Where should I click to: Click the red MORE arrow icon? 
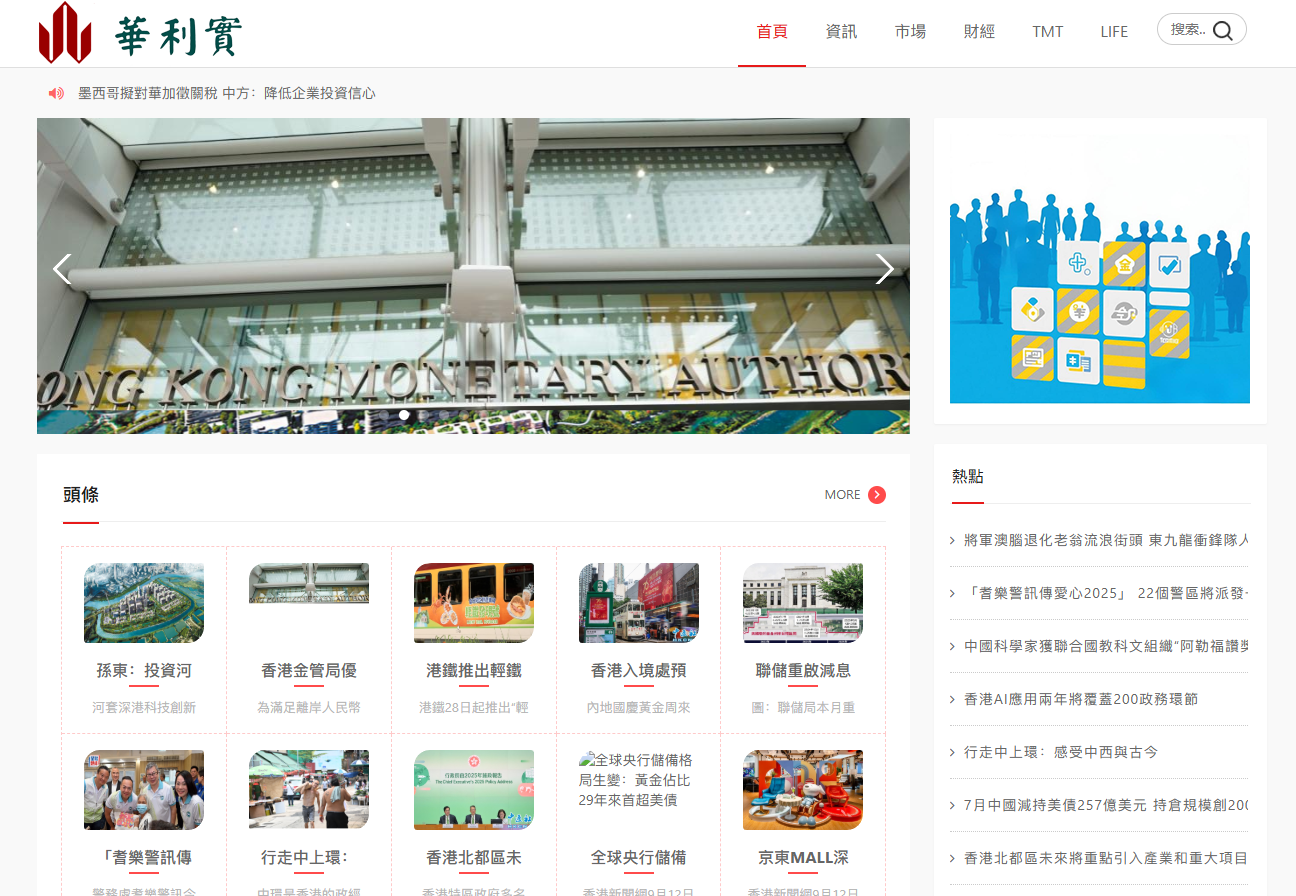tap(877, 495)
